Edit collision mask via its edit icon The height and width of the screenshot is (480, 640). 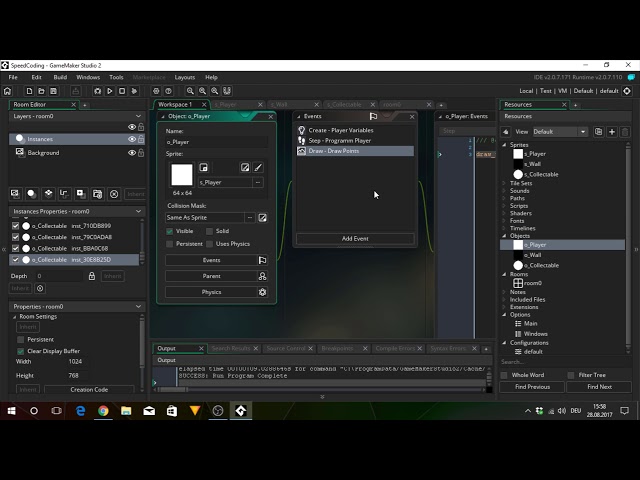coord(262,218)
